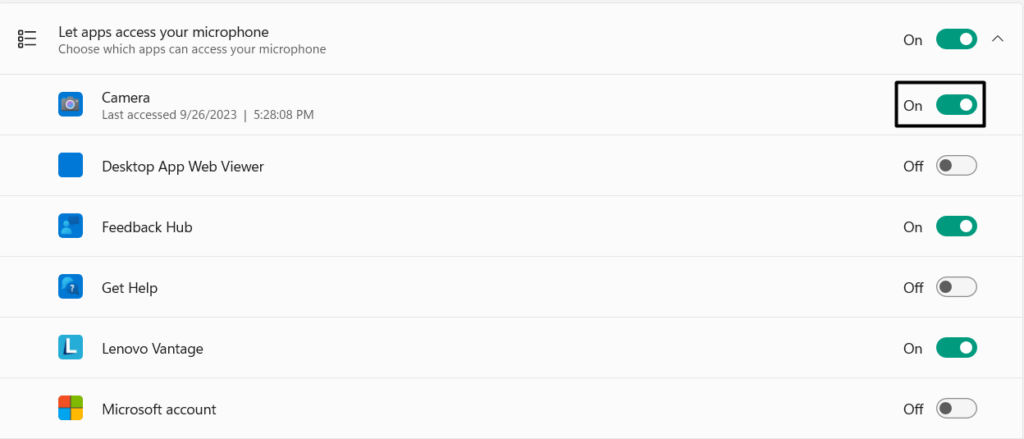
Task: Click the Camera app icon
Action: (x=70, y=104)
